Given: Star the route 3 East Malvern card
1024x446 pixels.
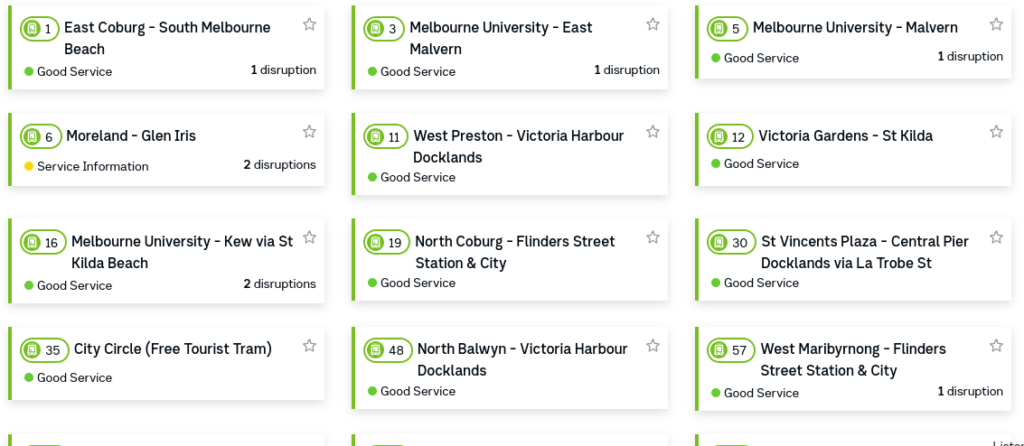Looking at the screenshot, I should [653, 24].
